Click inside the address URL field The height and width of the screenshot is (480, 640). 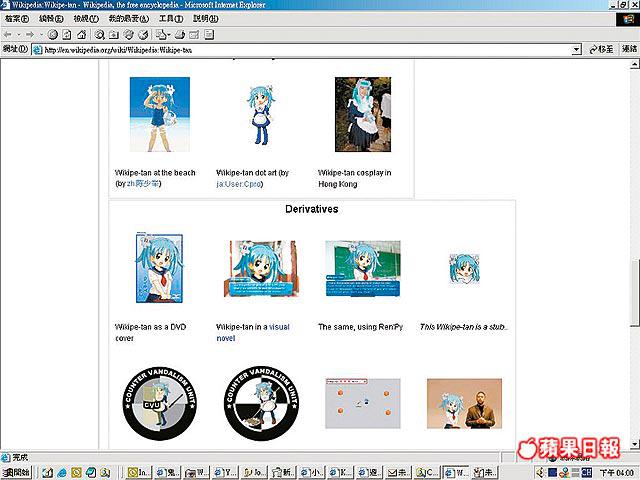point(300,49)
